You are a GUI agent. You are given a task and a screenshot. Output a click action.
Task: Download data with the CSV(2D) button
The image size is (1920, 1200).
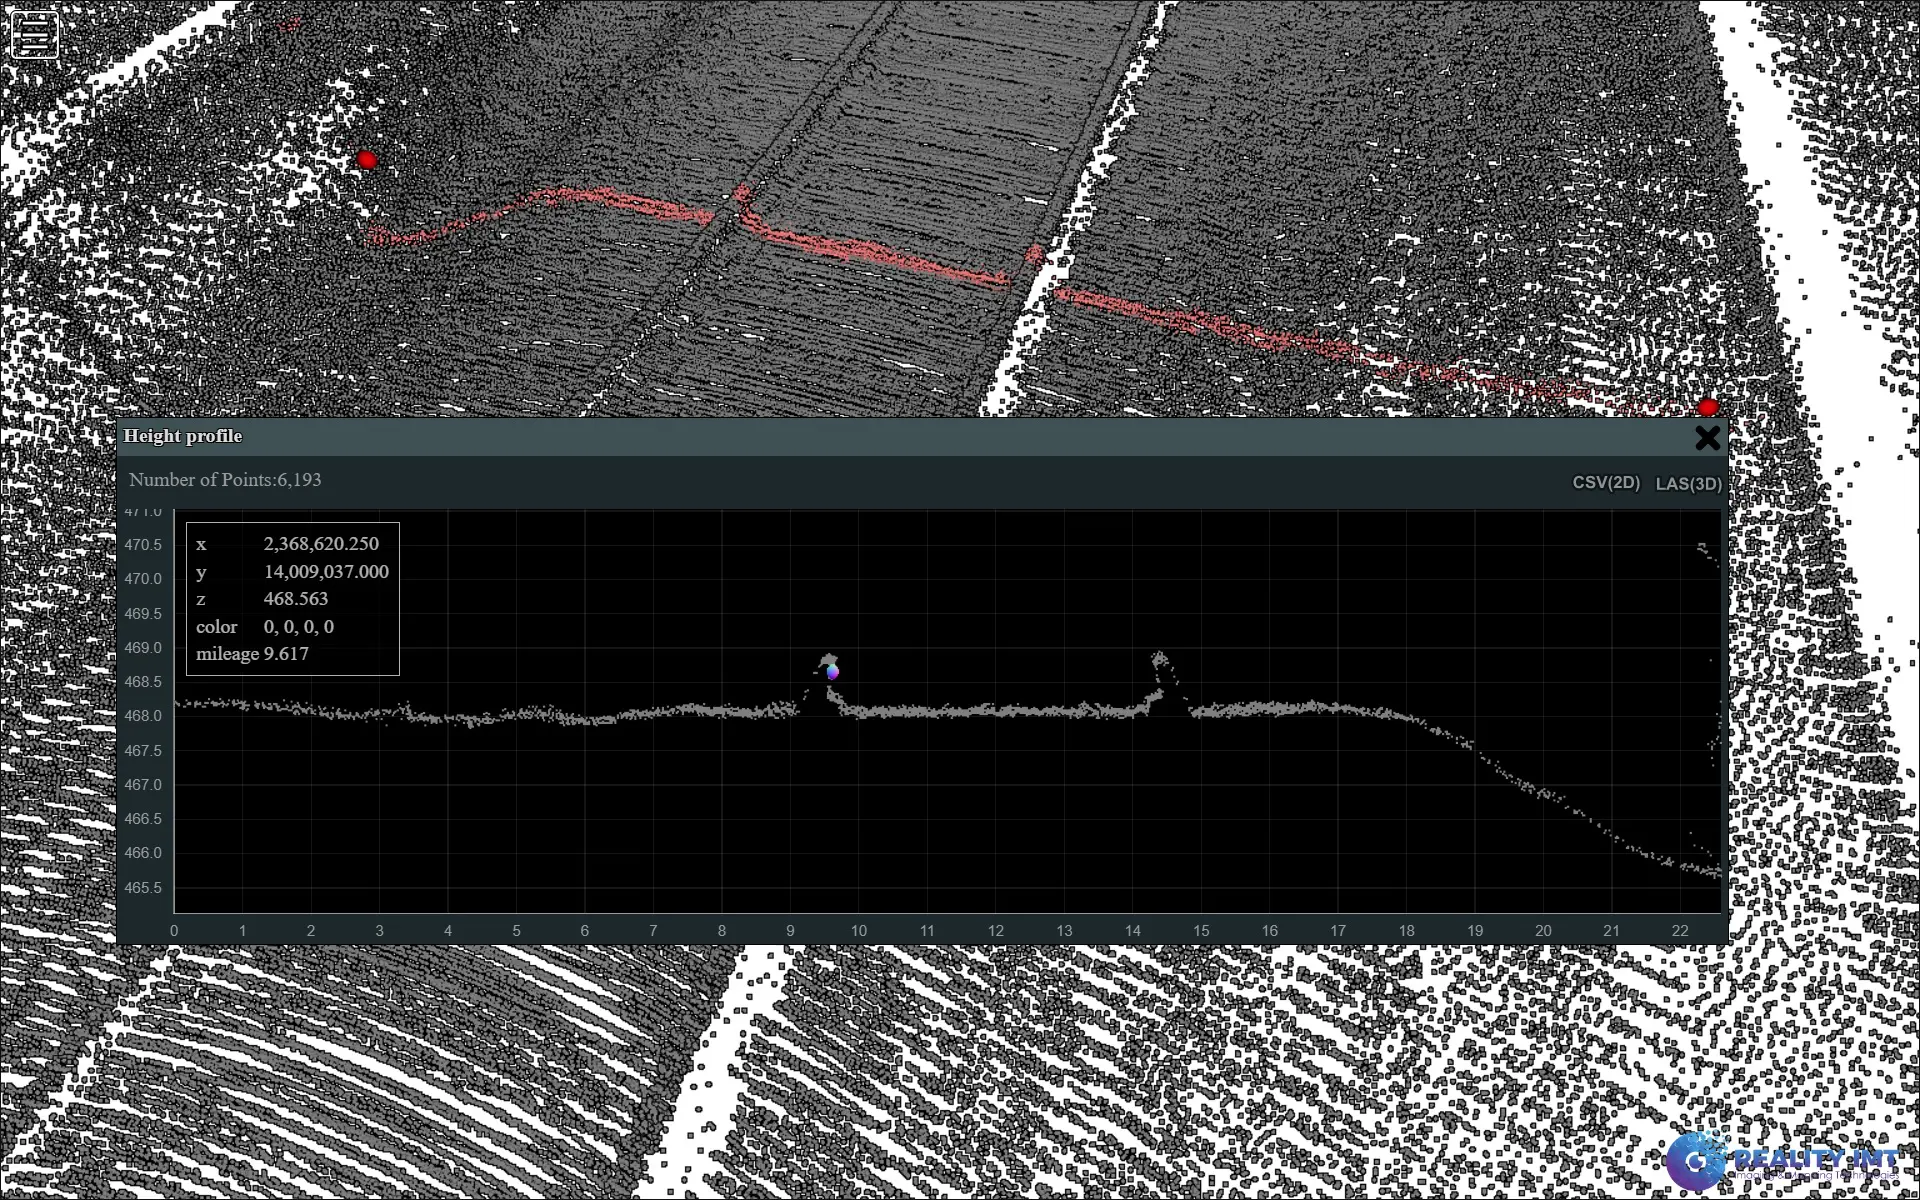coord(1605,482)
